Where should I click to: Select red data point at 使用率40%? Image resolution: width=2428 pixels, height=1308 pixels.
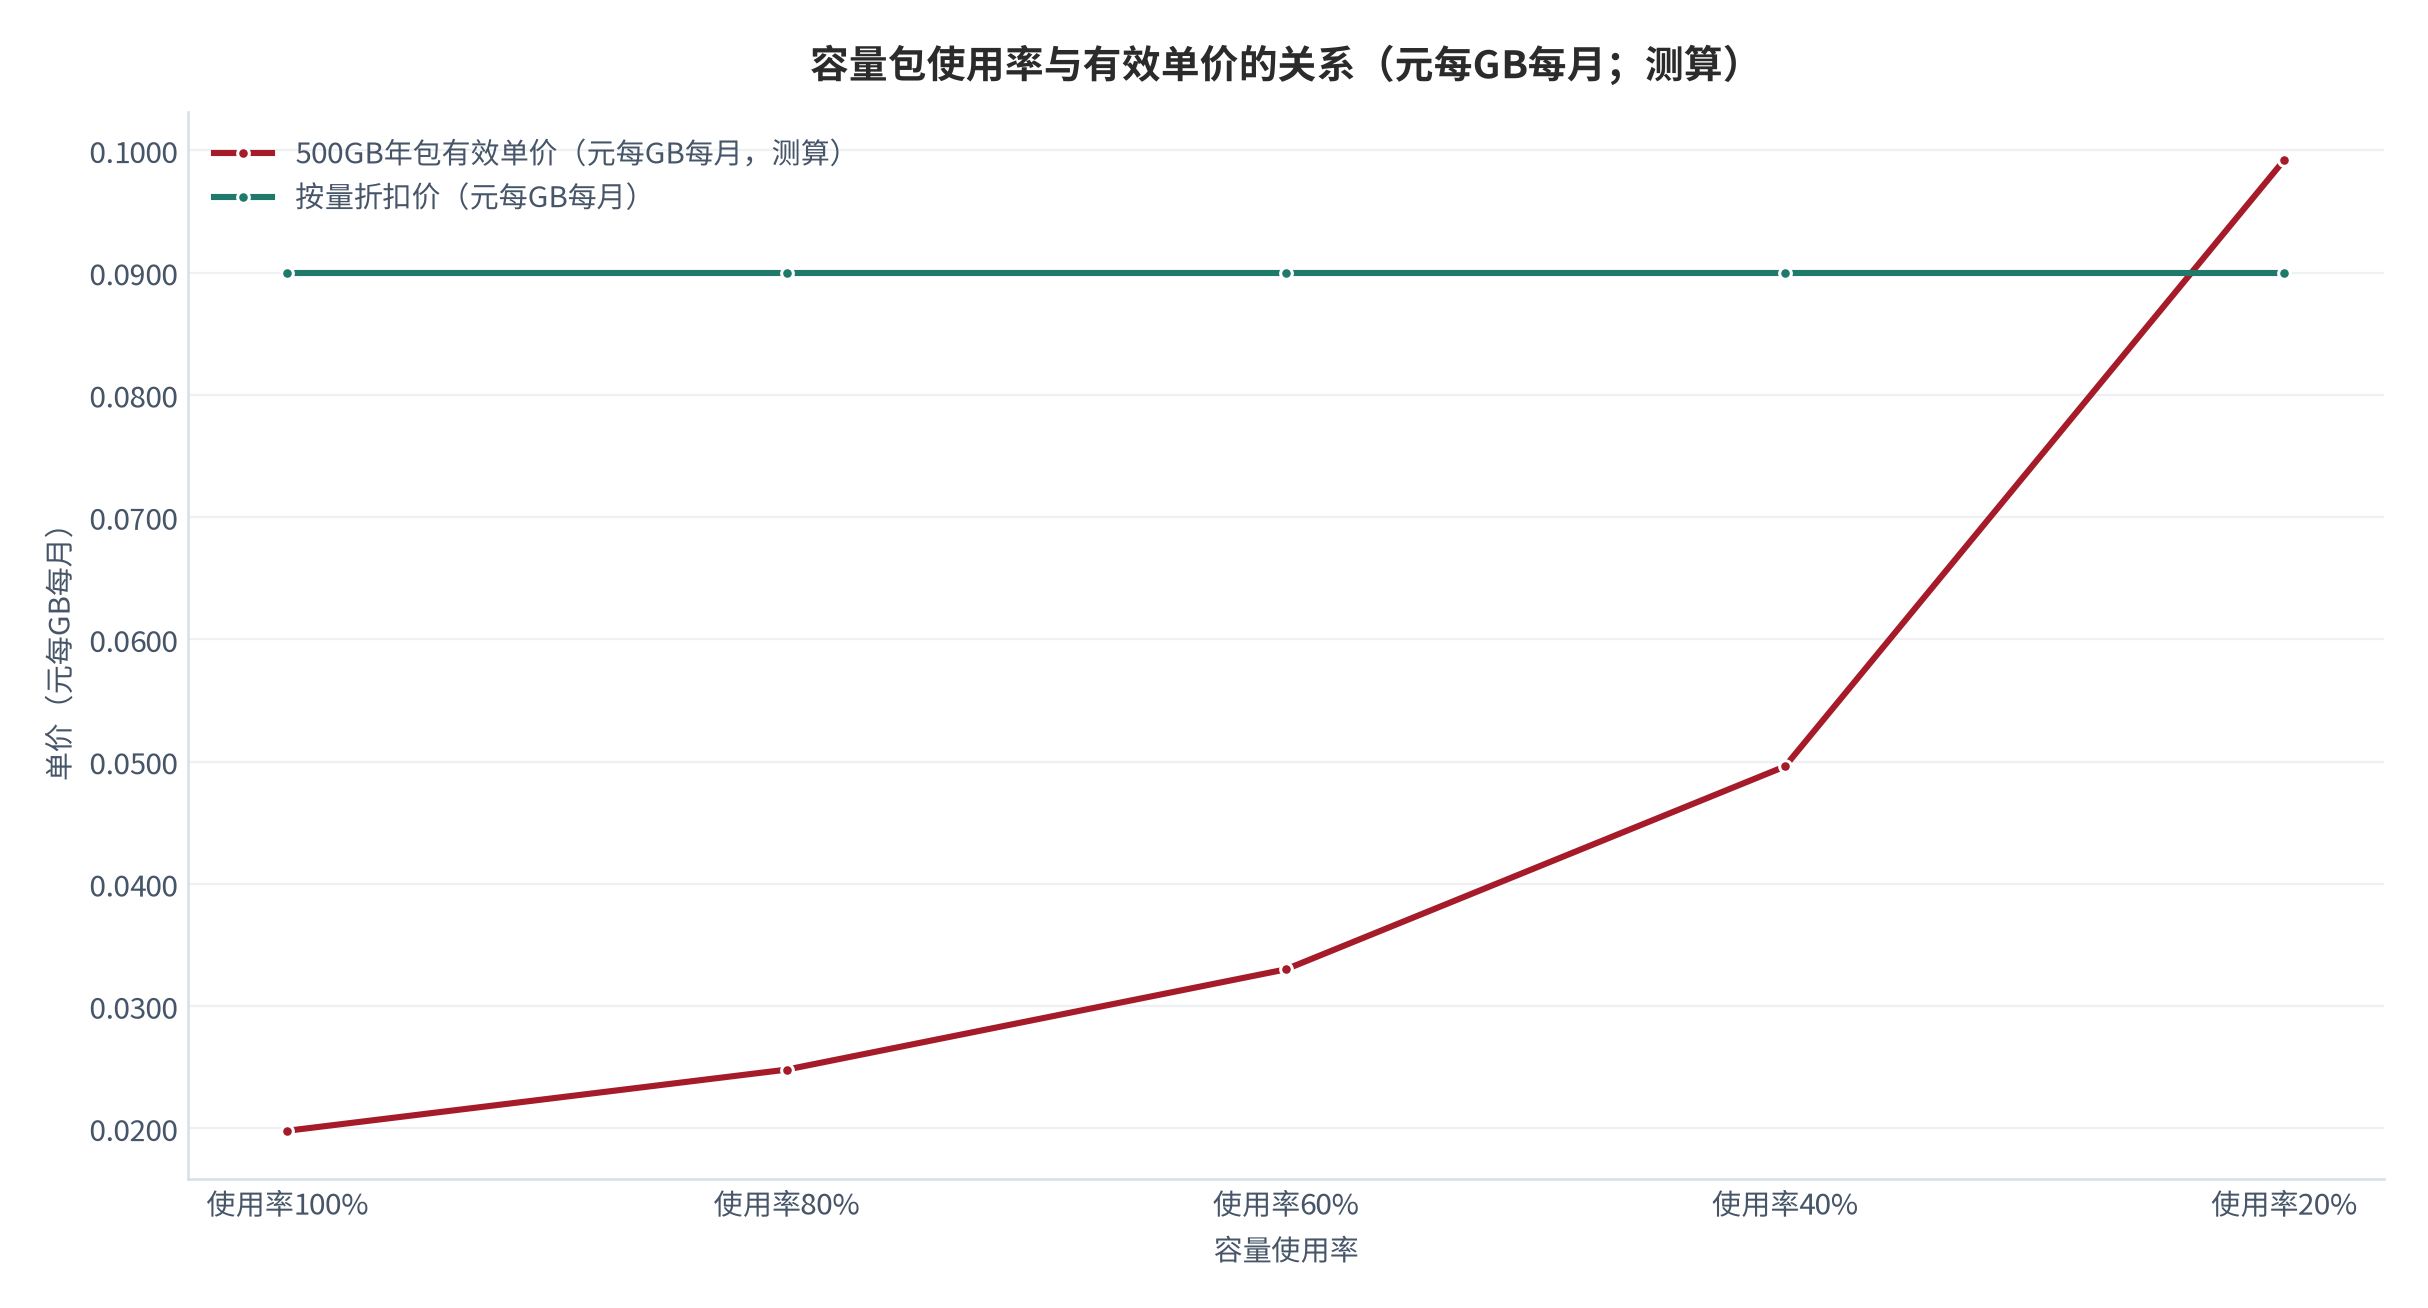(x=1785, y=767)
